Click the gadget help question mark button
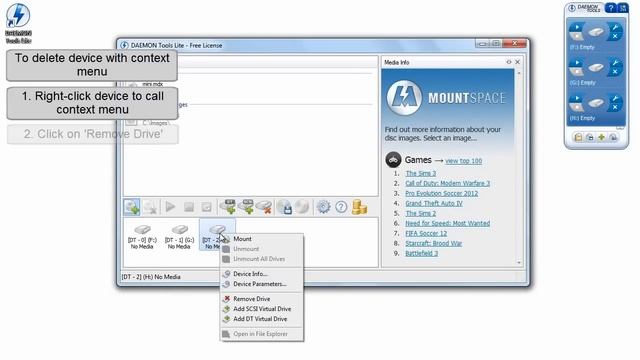Viewport: 640px width, 360px height. [x=611, y=7]
